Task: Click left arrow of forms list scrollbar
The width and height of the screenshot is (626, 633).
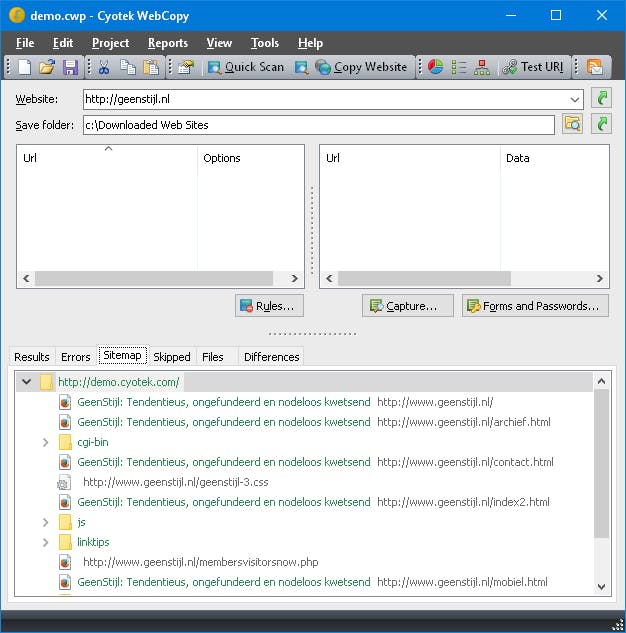Action: click(329, 279)
